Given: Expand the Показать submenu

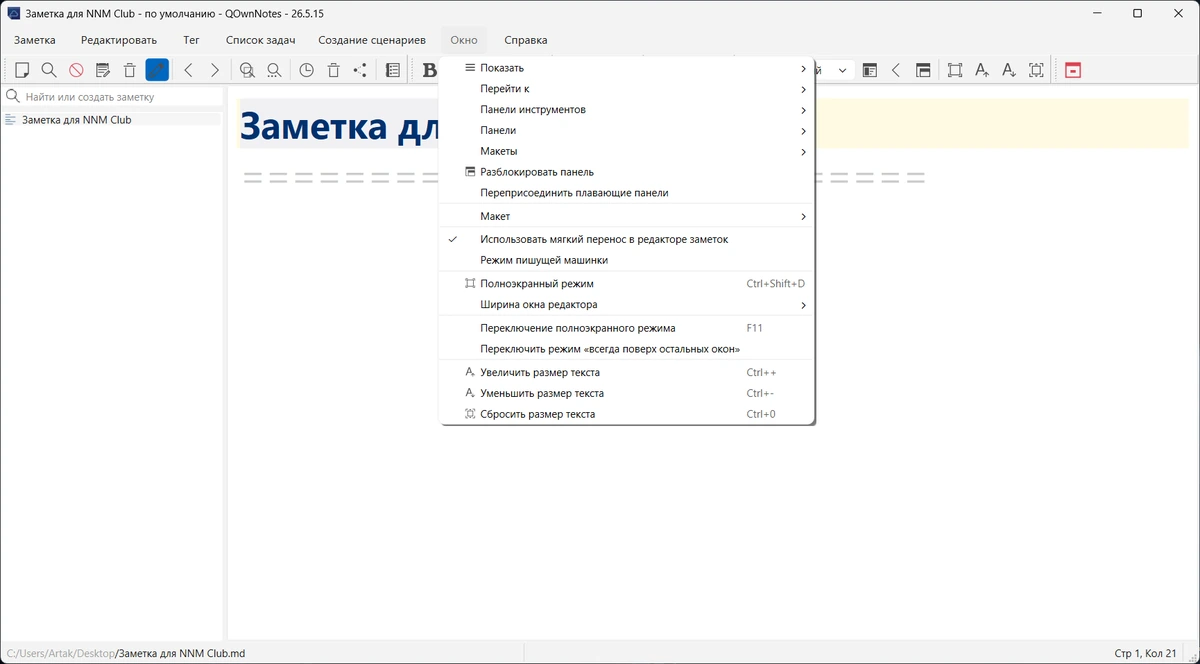Looking at the screenshot, I should [627, 68].
